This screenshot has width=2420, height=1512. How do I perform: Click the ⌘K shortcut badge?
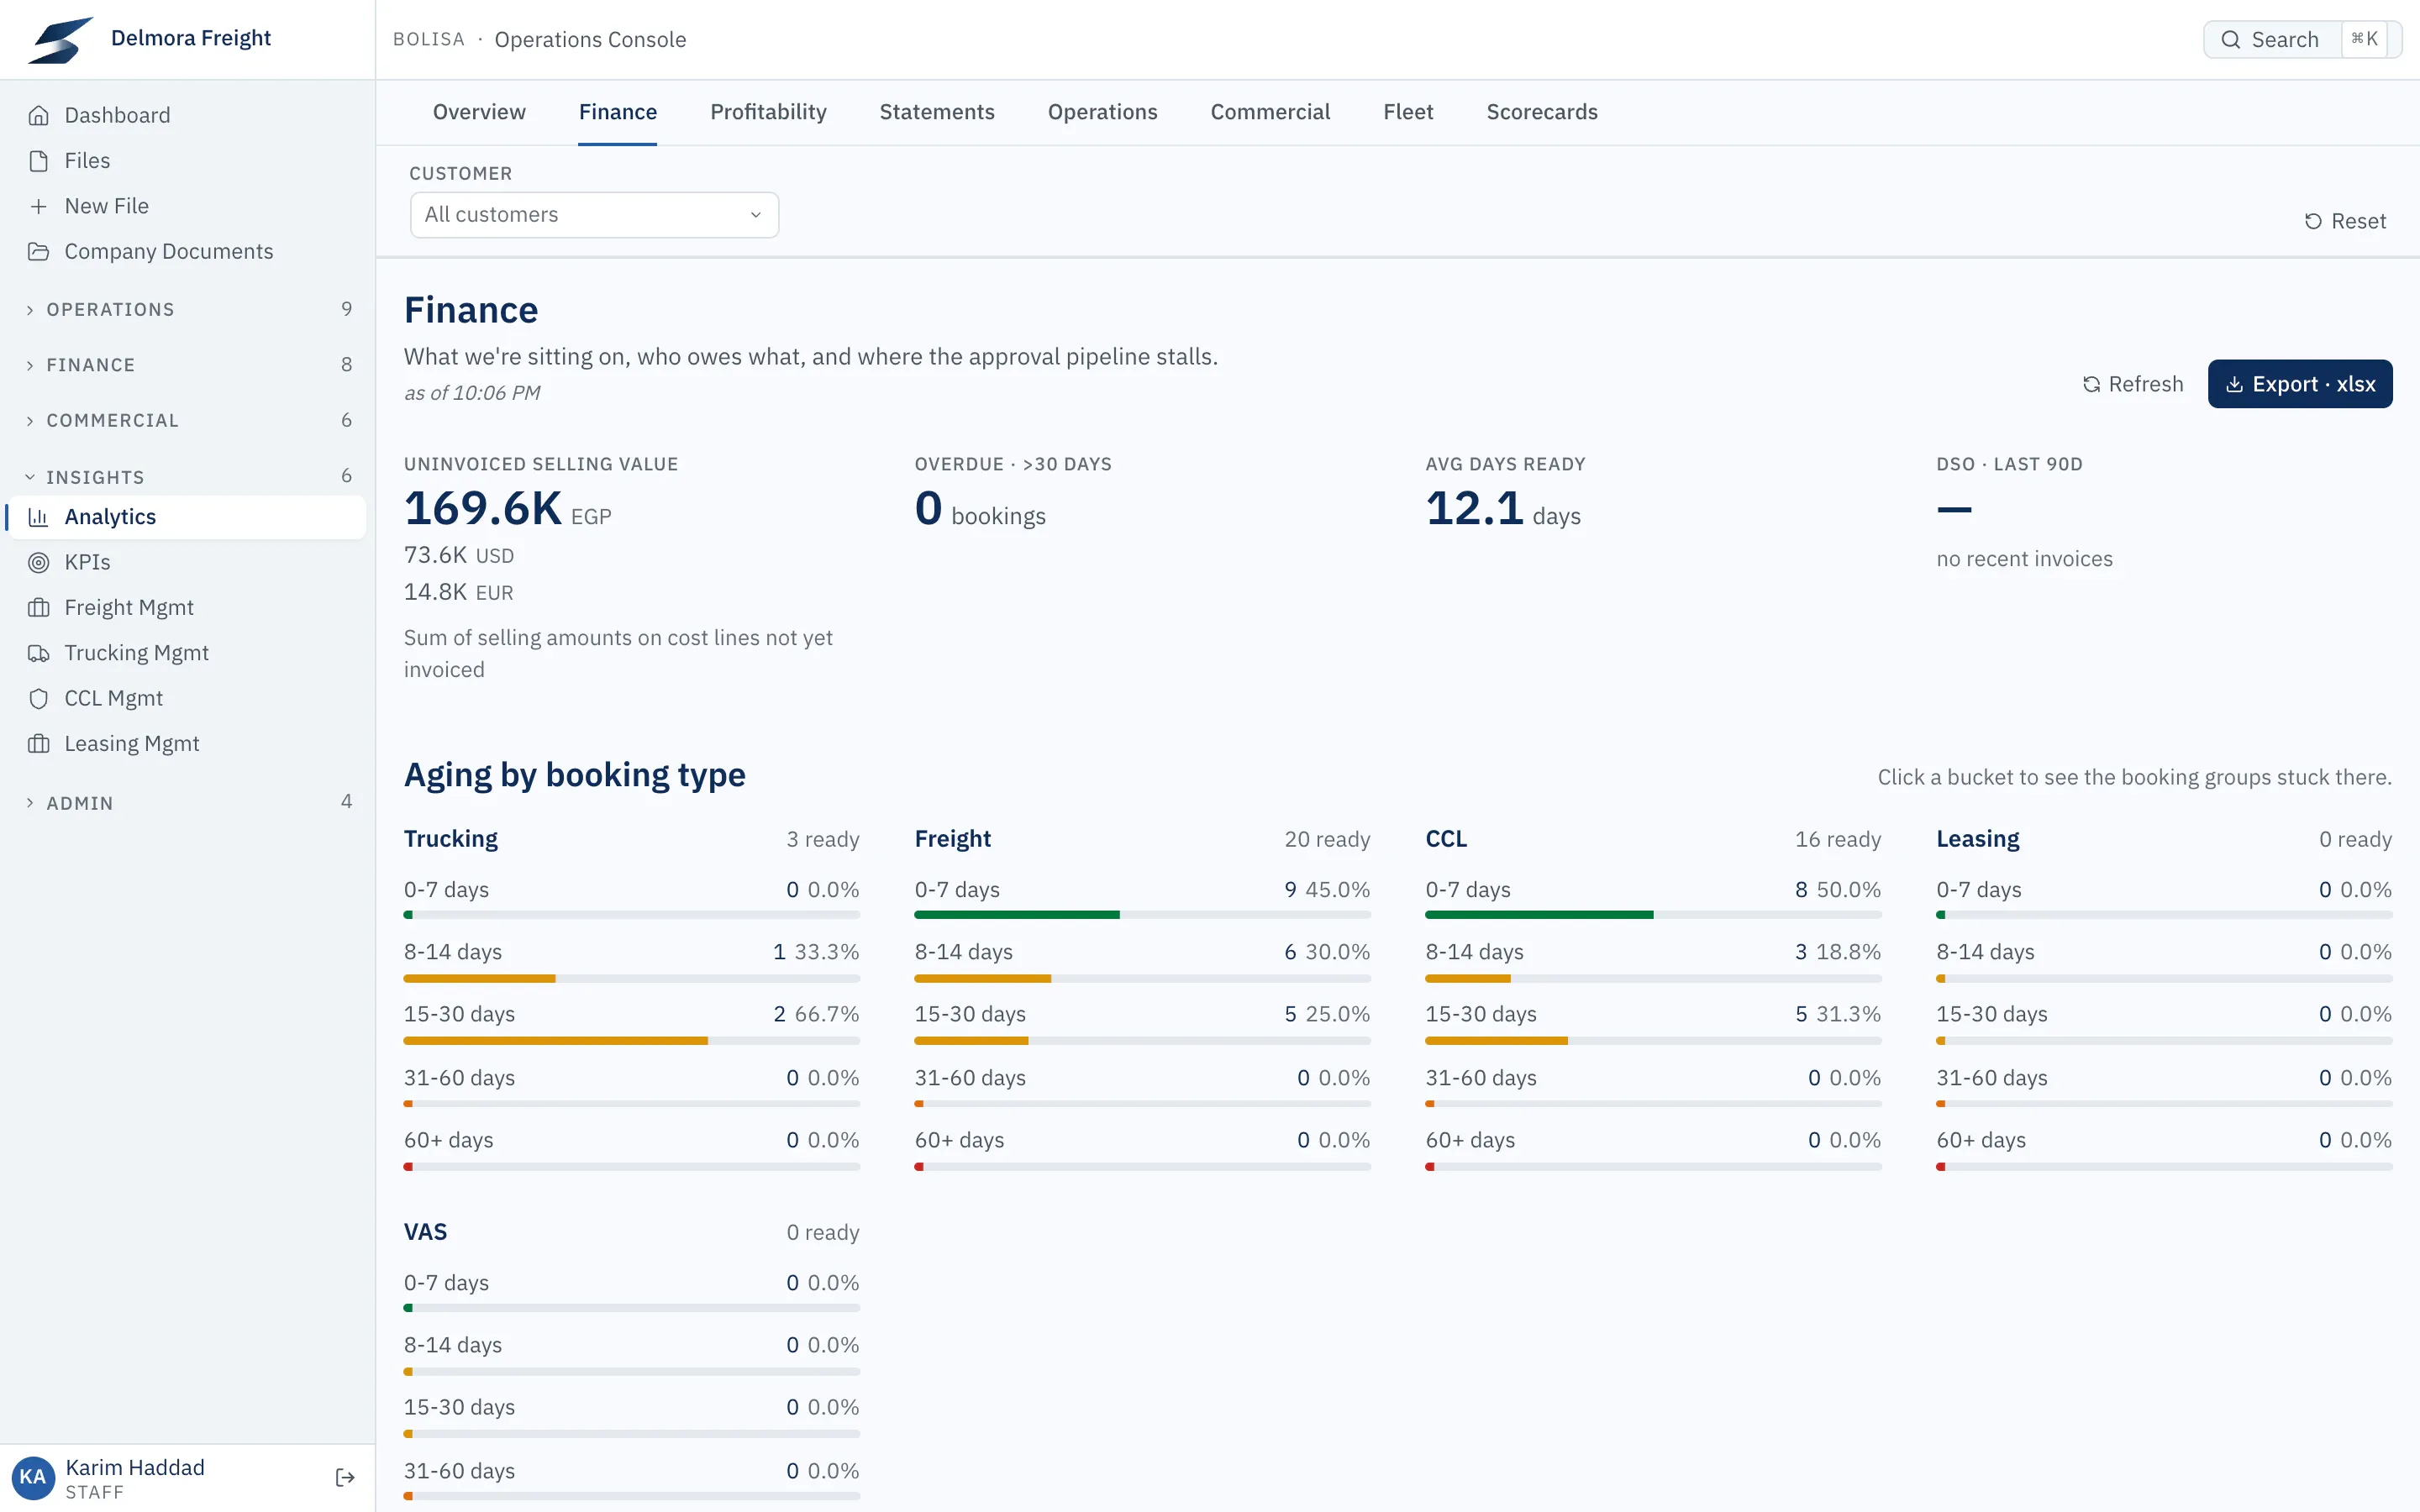tap(2364, 39)
